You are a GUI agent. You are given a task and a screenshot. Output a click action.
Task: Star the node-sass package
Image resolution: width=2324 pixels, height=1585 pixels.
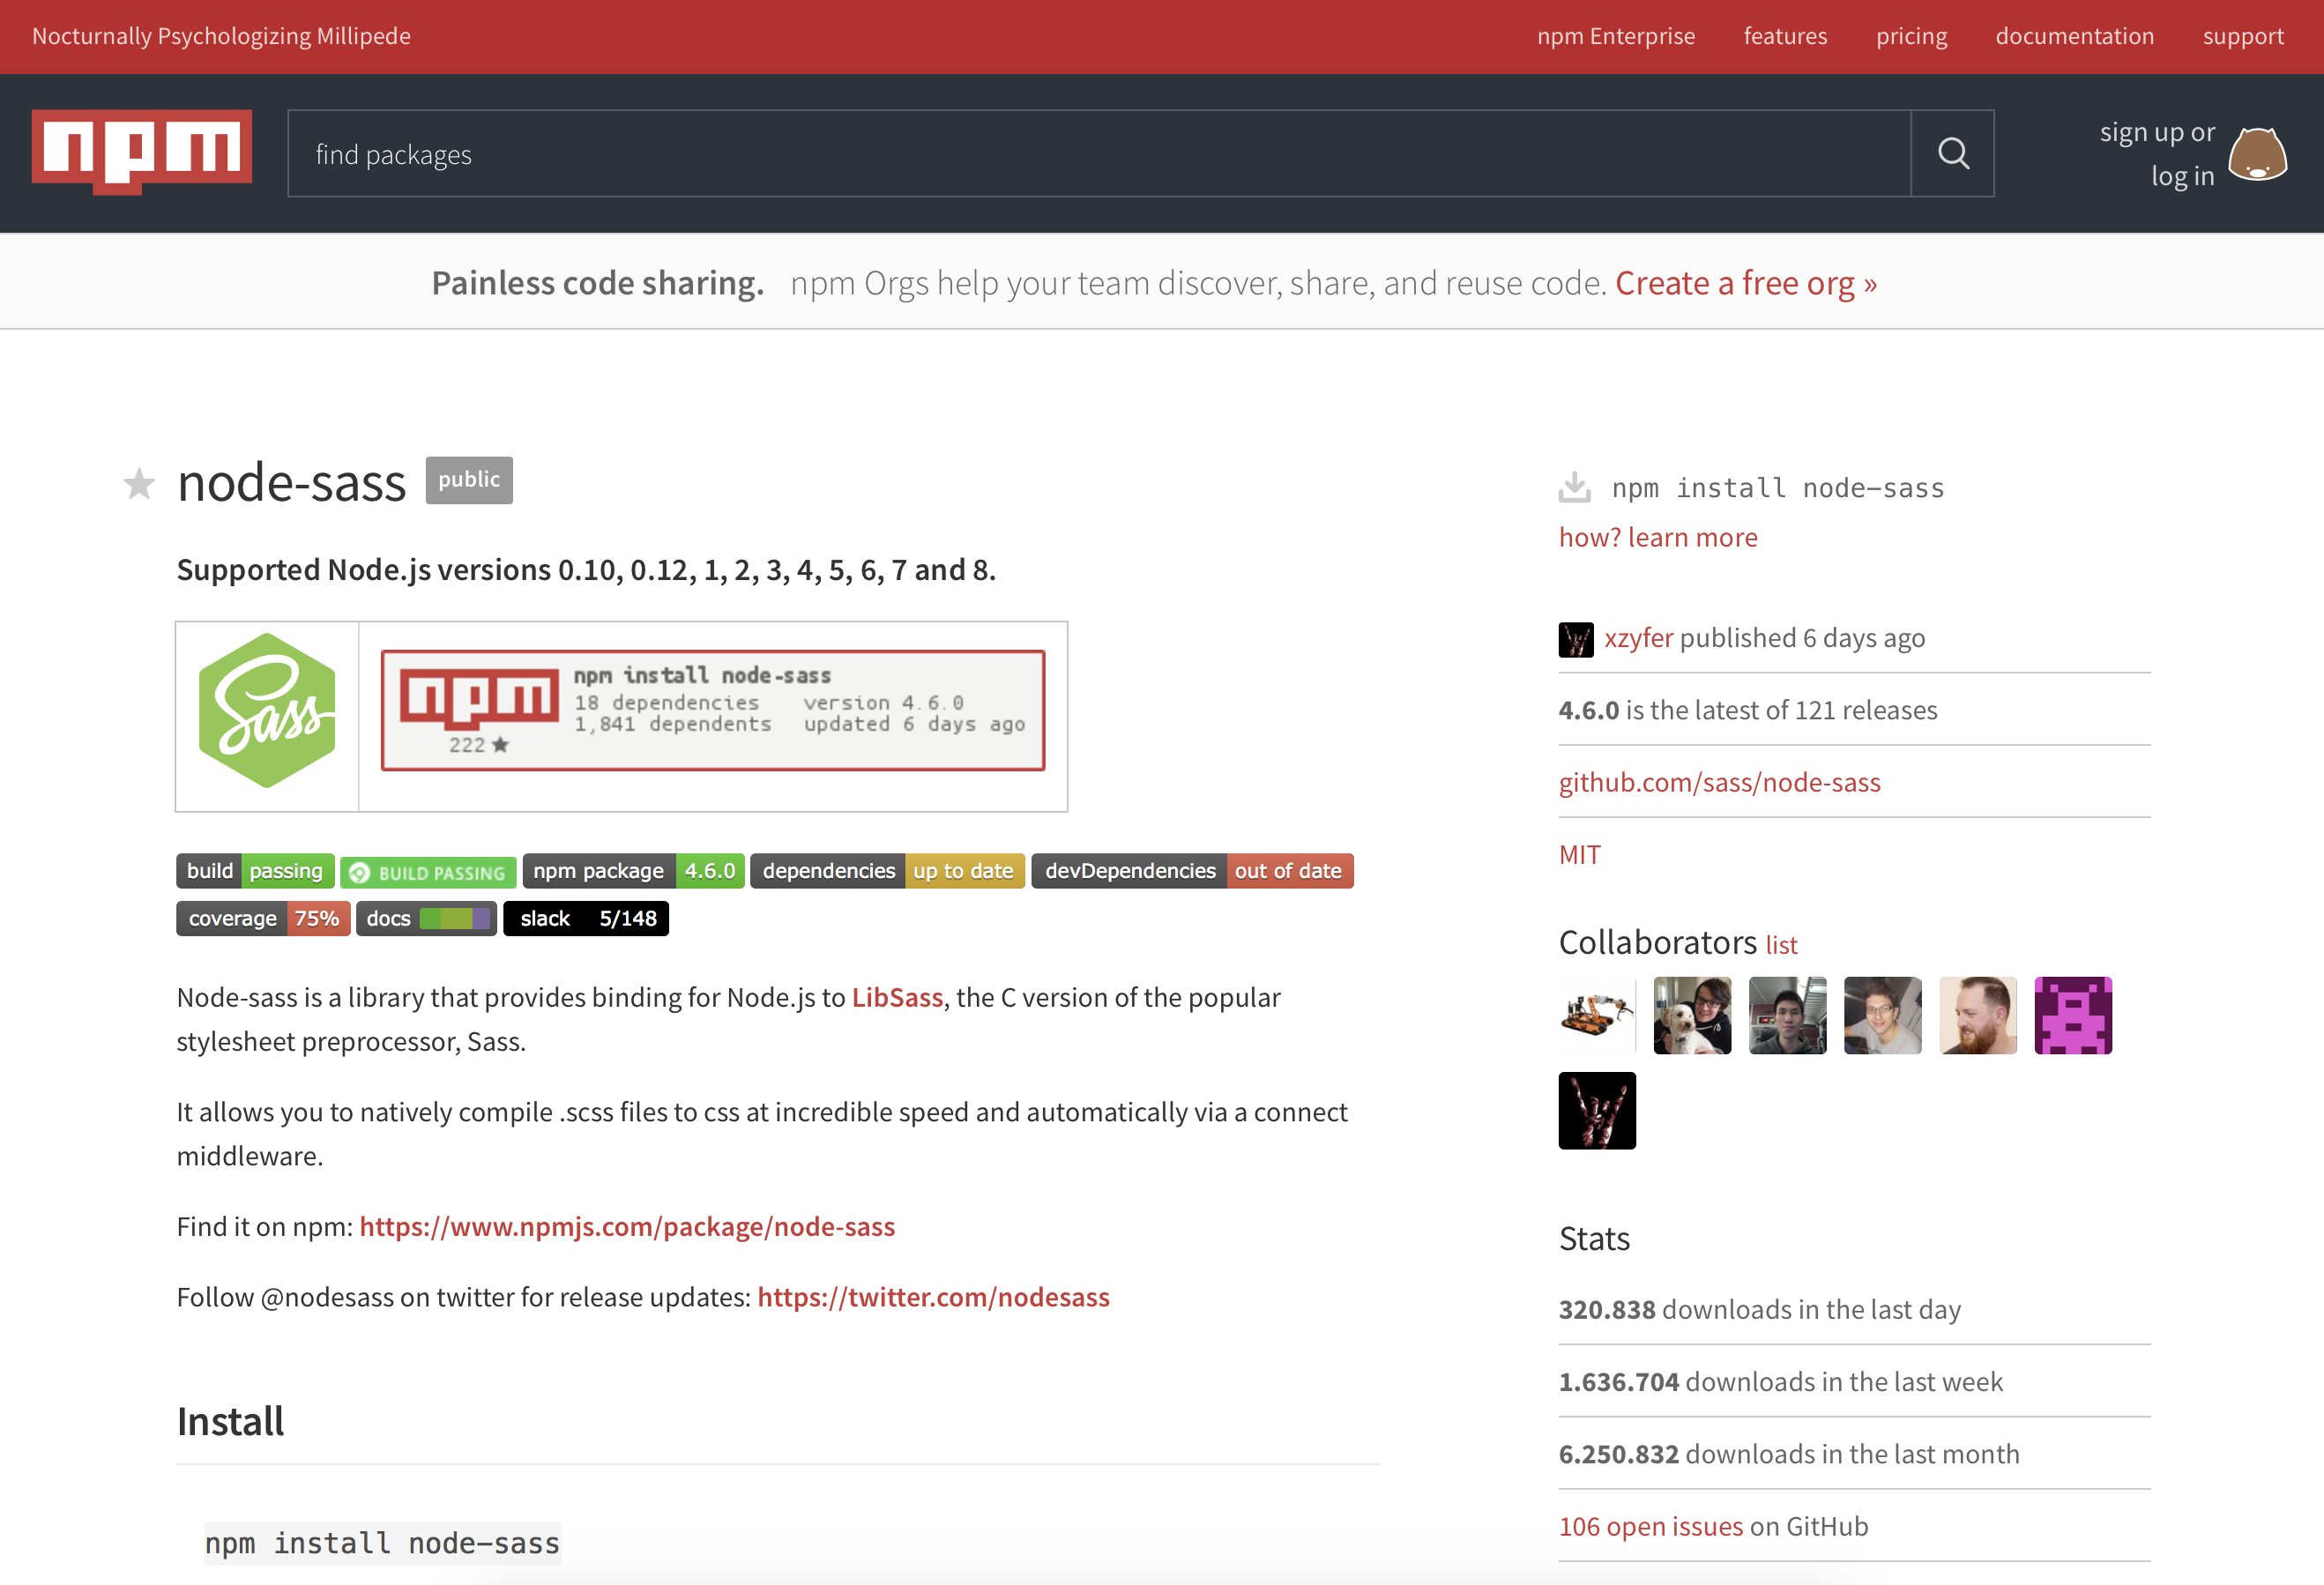[139, 484]
